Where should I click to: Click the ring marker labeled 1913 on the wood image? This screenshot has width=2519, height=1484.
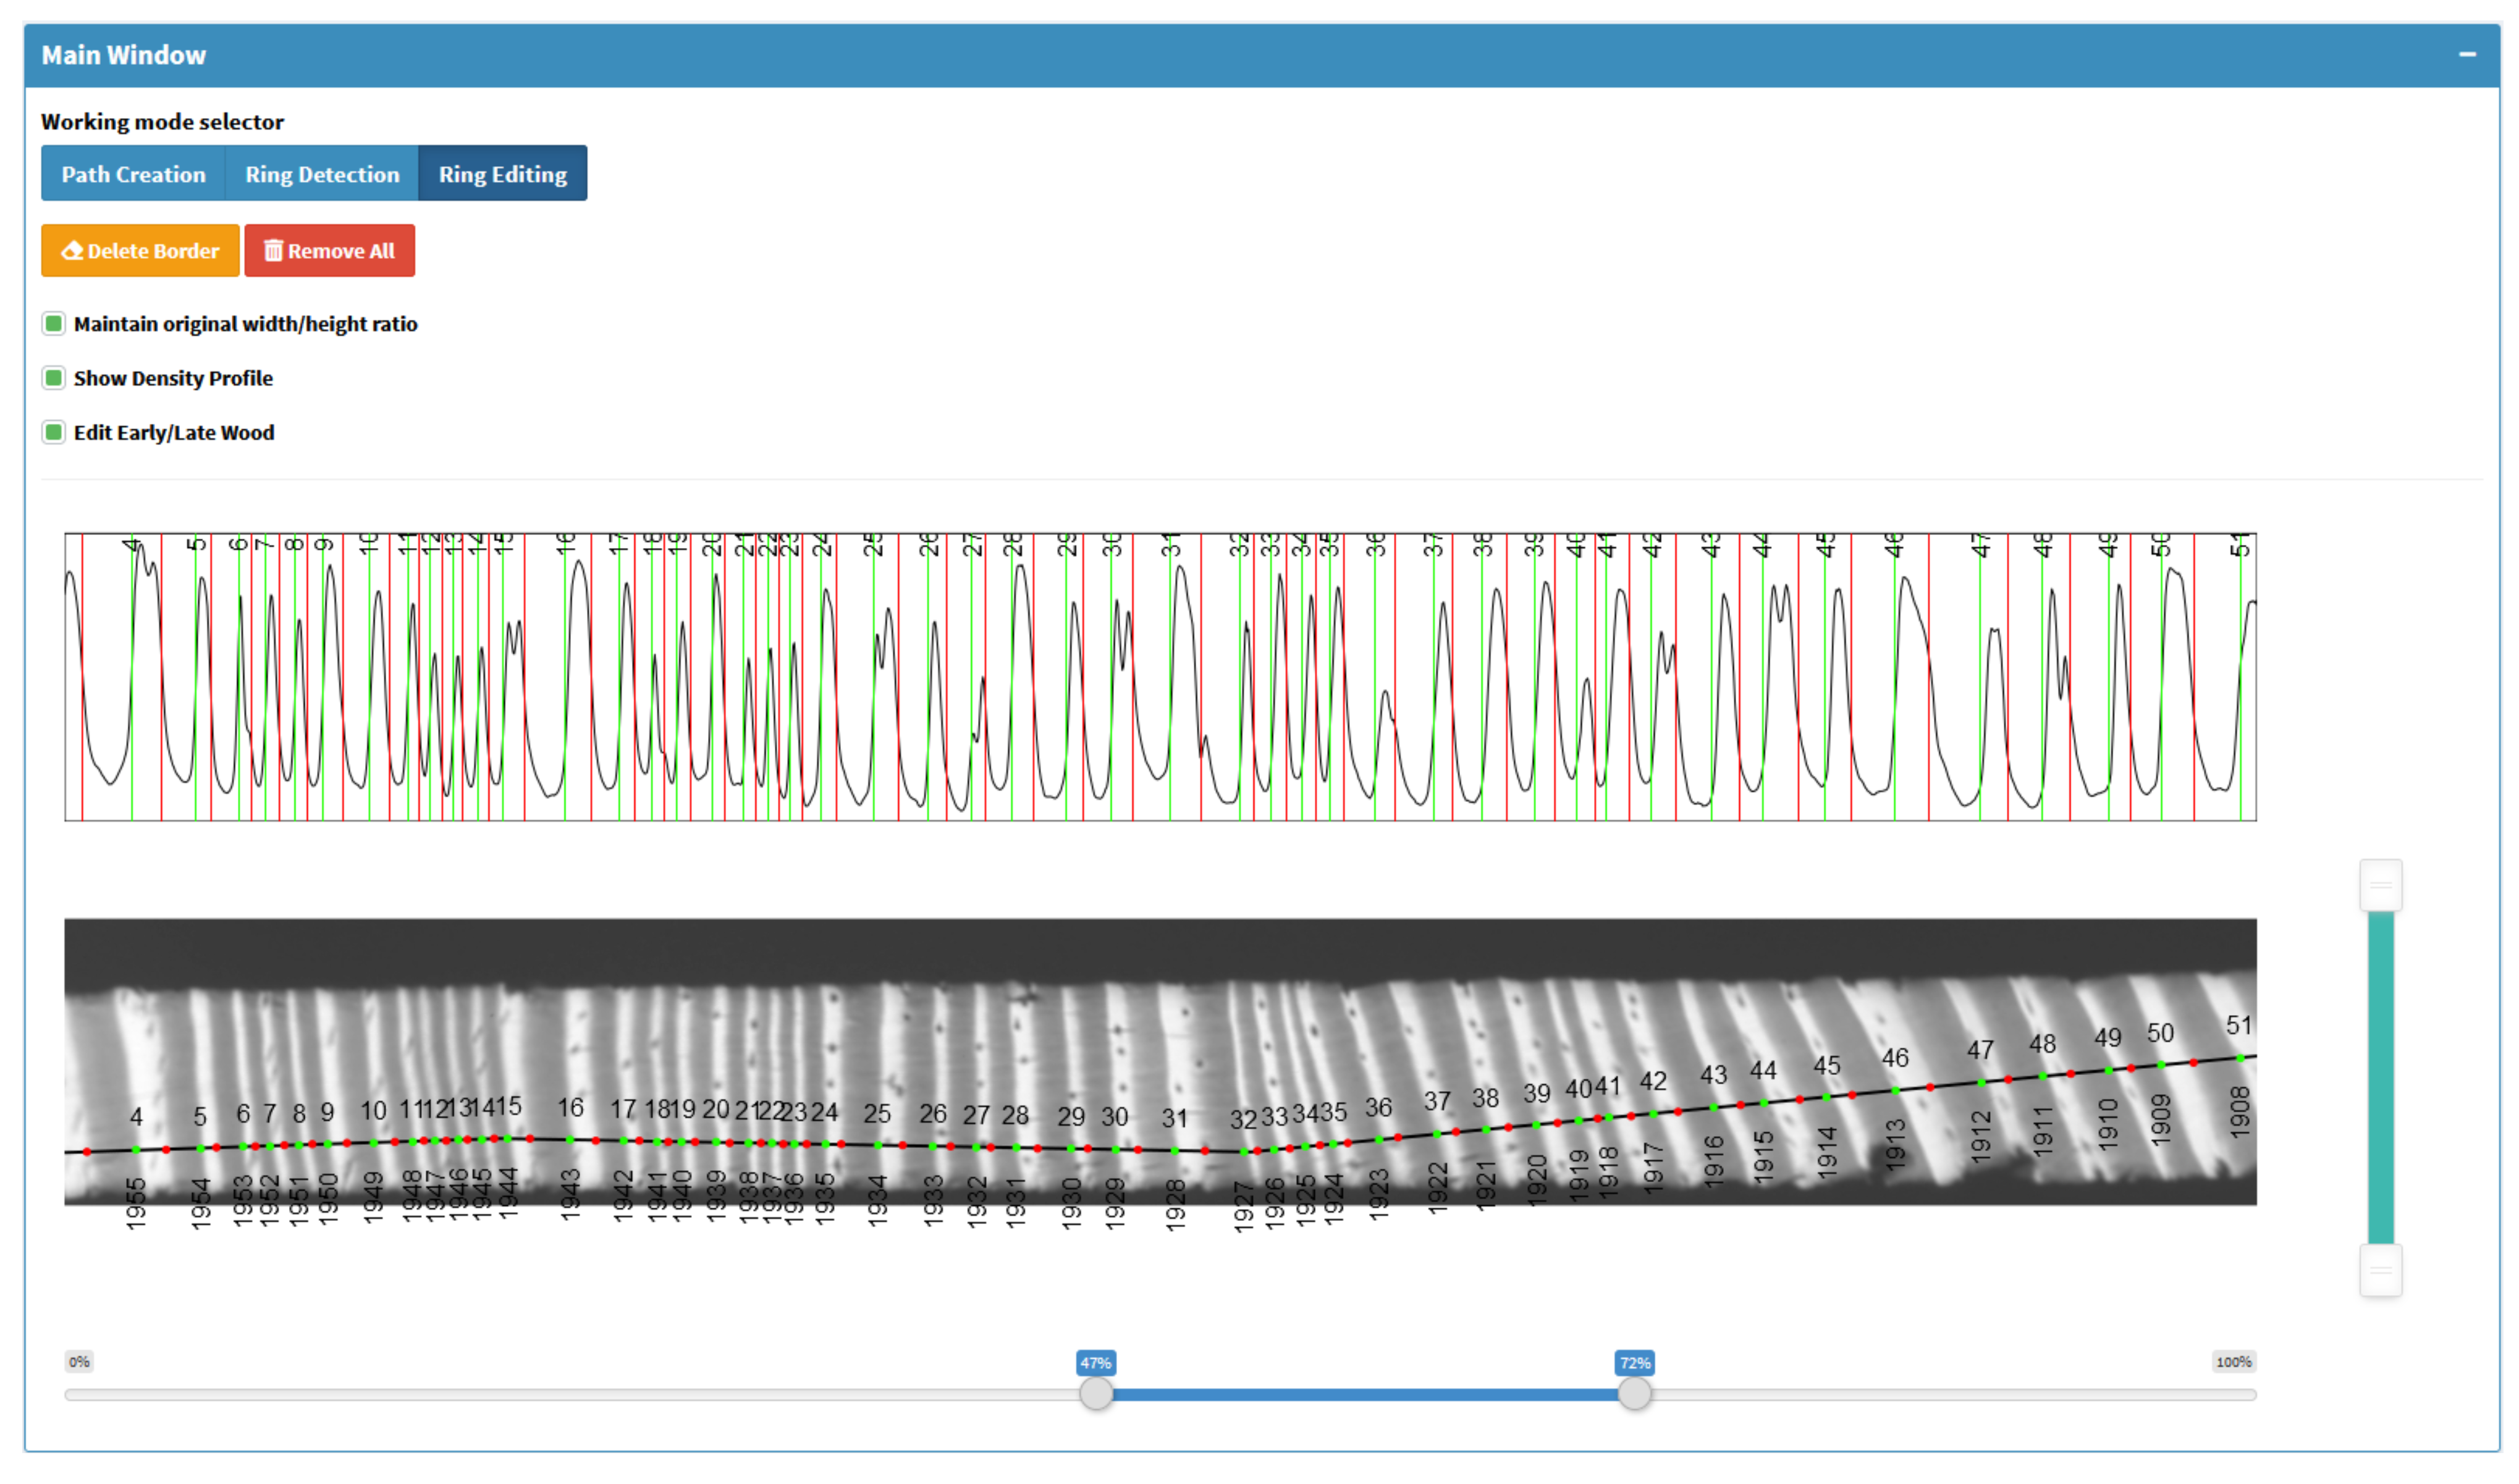point(1895,1145)
